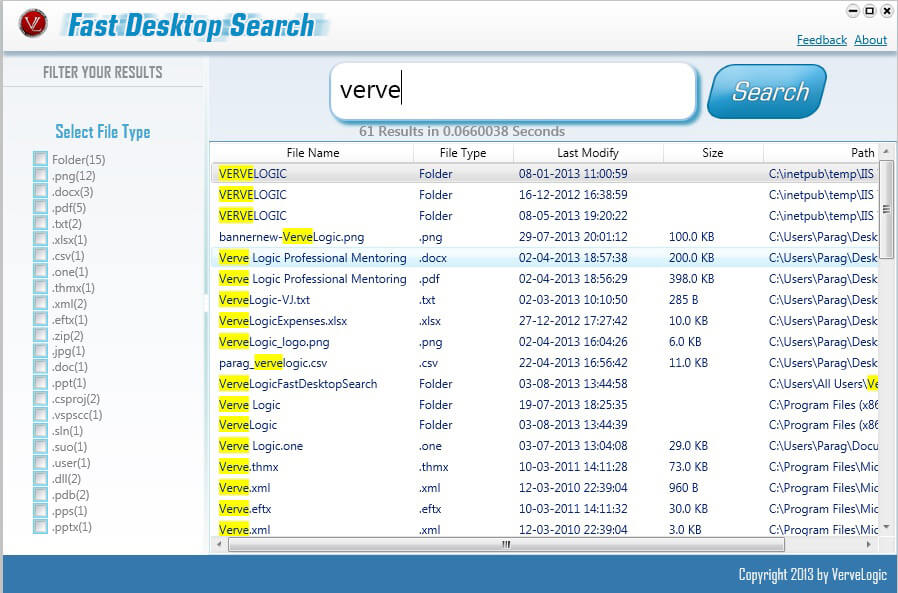The image size is (898, 593).
Task: Enable the .xlsx file filter
Action: click(40, 238)
